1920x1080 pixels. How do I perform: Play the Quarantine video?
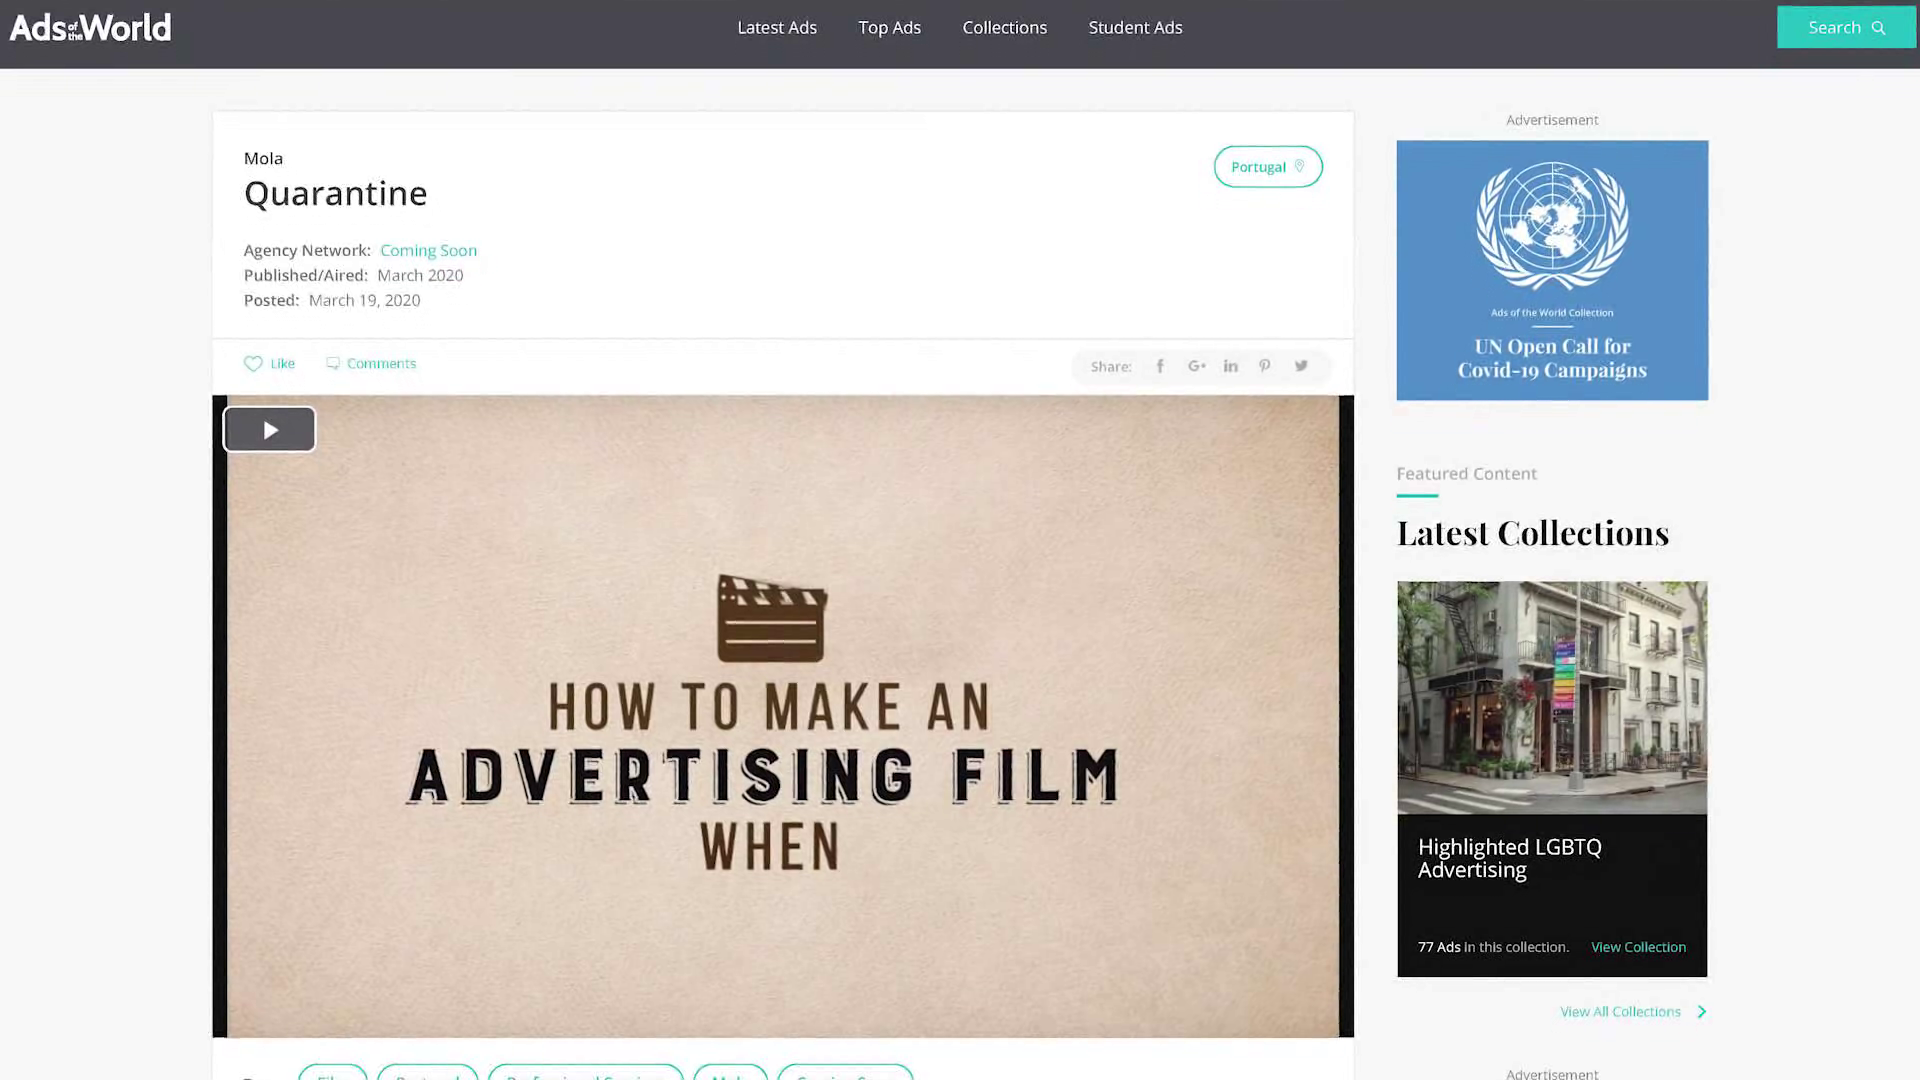[x=269, y=430]
